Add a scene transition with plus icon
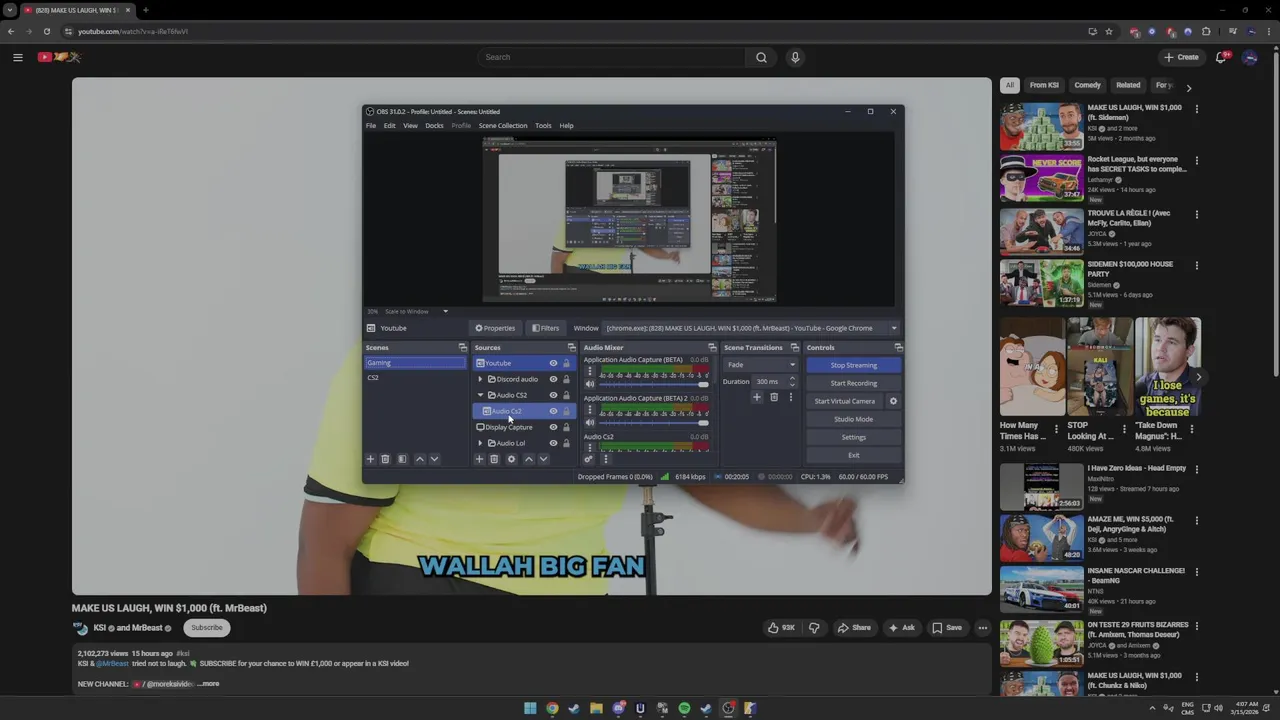The image size is (1280, 720). pyautogui.click(x=757, y=397)
